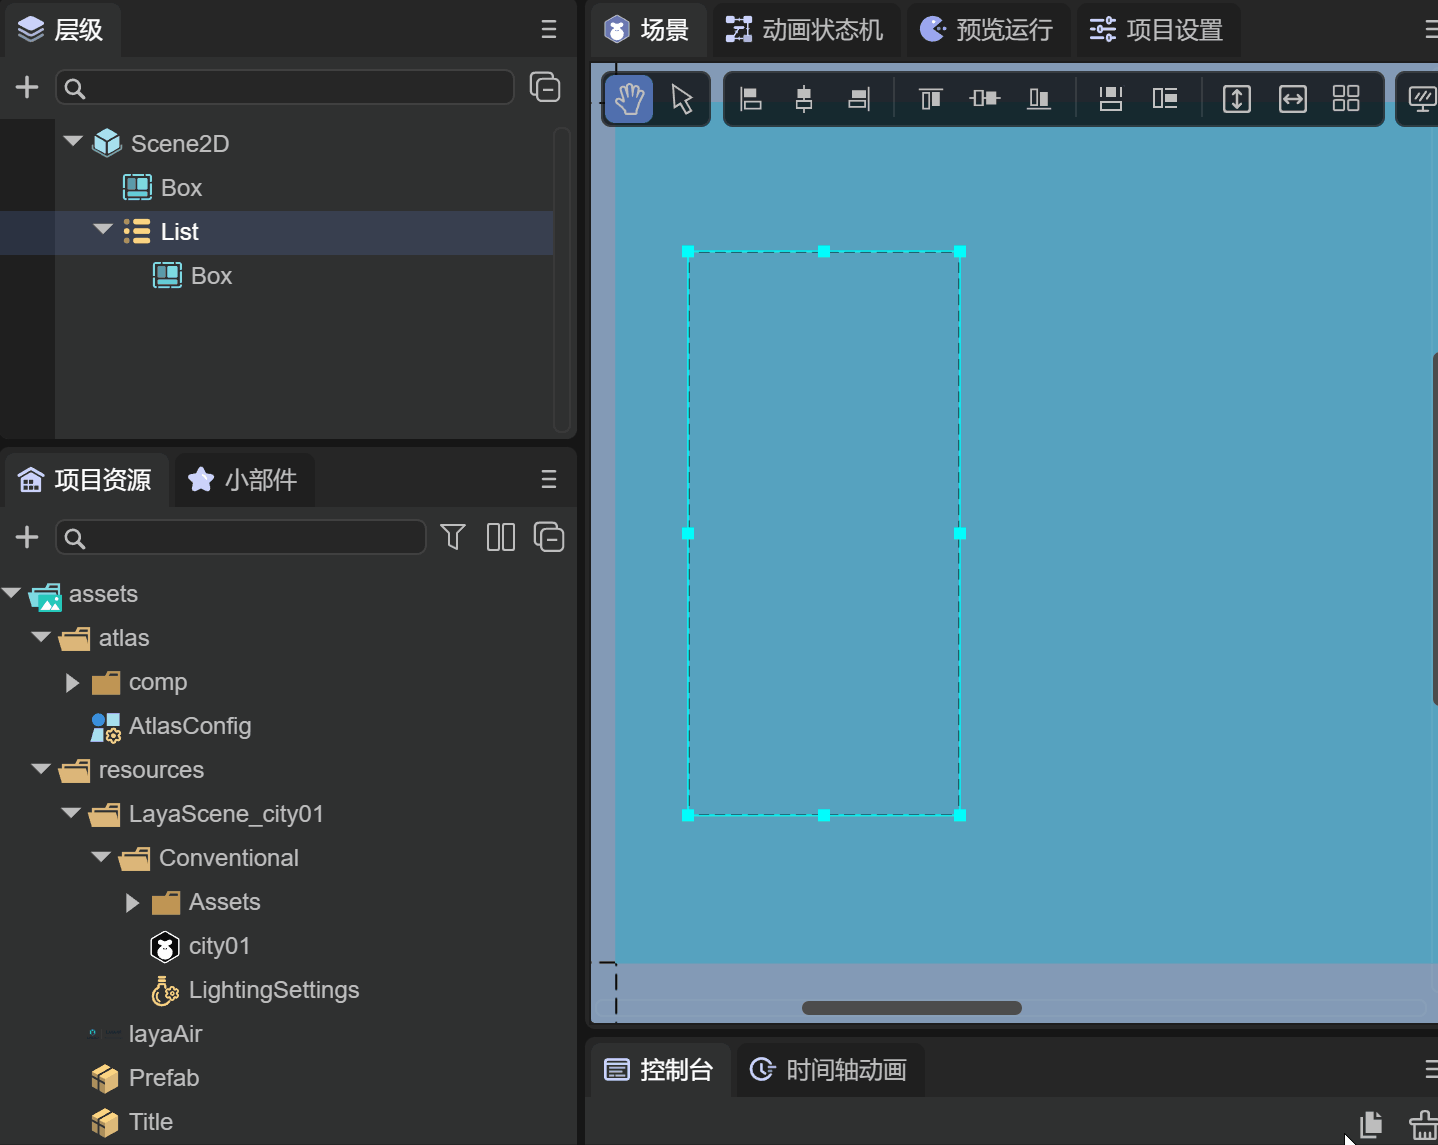
Task: Switch to the 小部件 tab
Action: [244, 480]
